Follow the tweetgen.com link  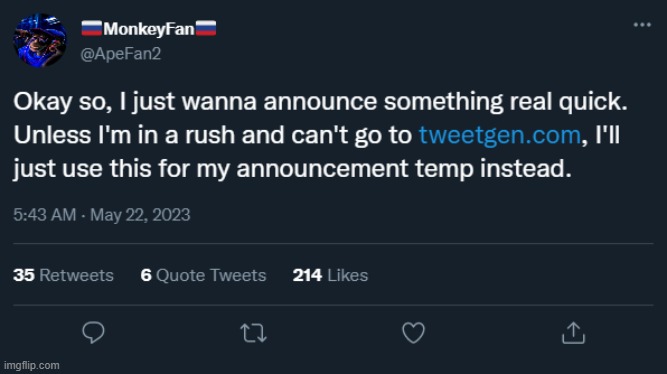(500, 135)
